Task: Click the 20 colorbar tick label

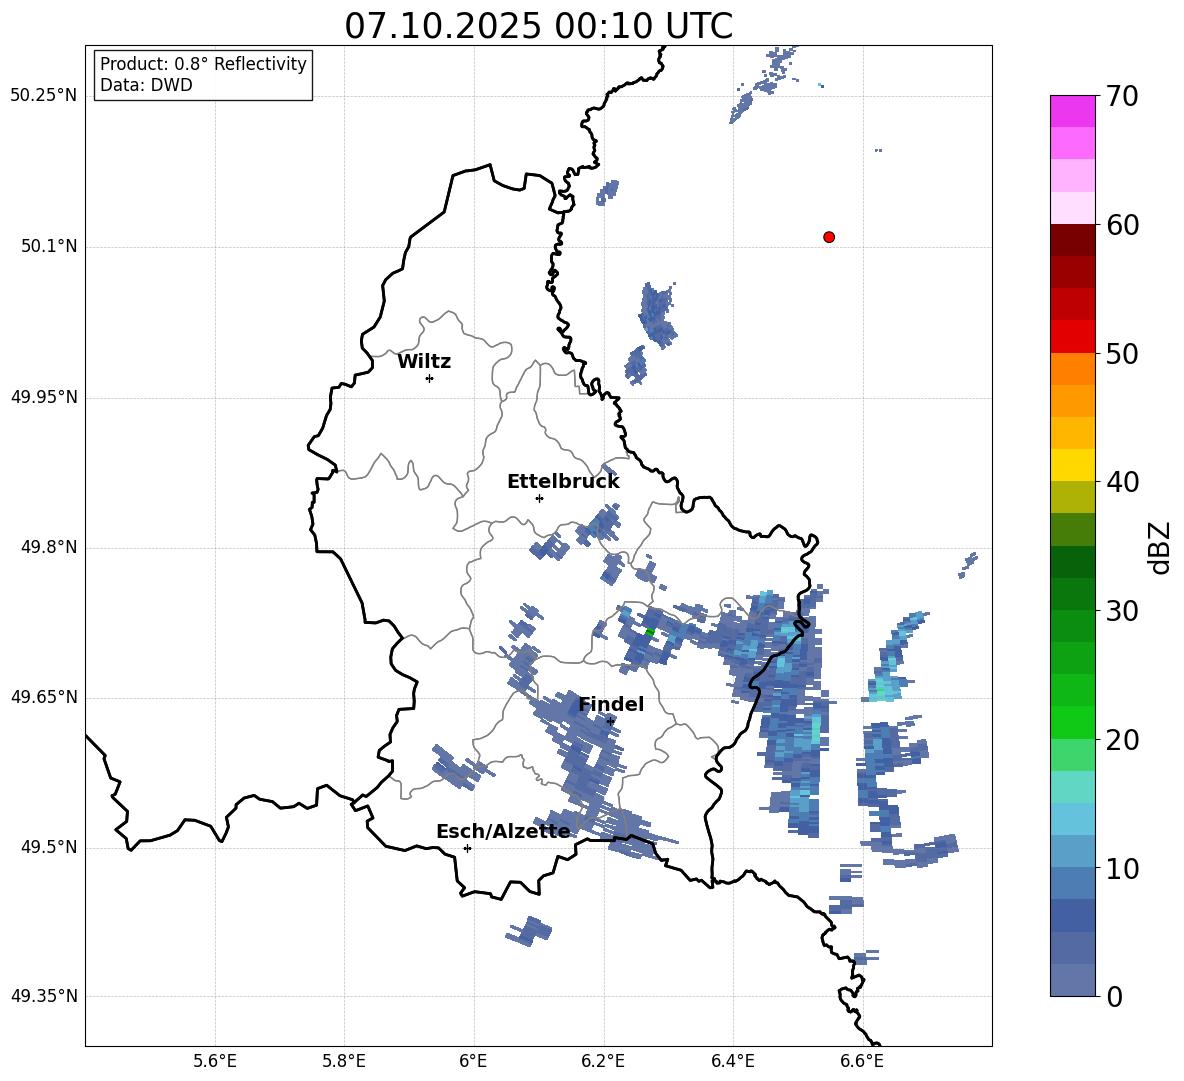Action: (x=1122, y=740)
